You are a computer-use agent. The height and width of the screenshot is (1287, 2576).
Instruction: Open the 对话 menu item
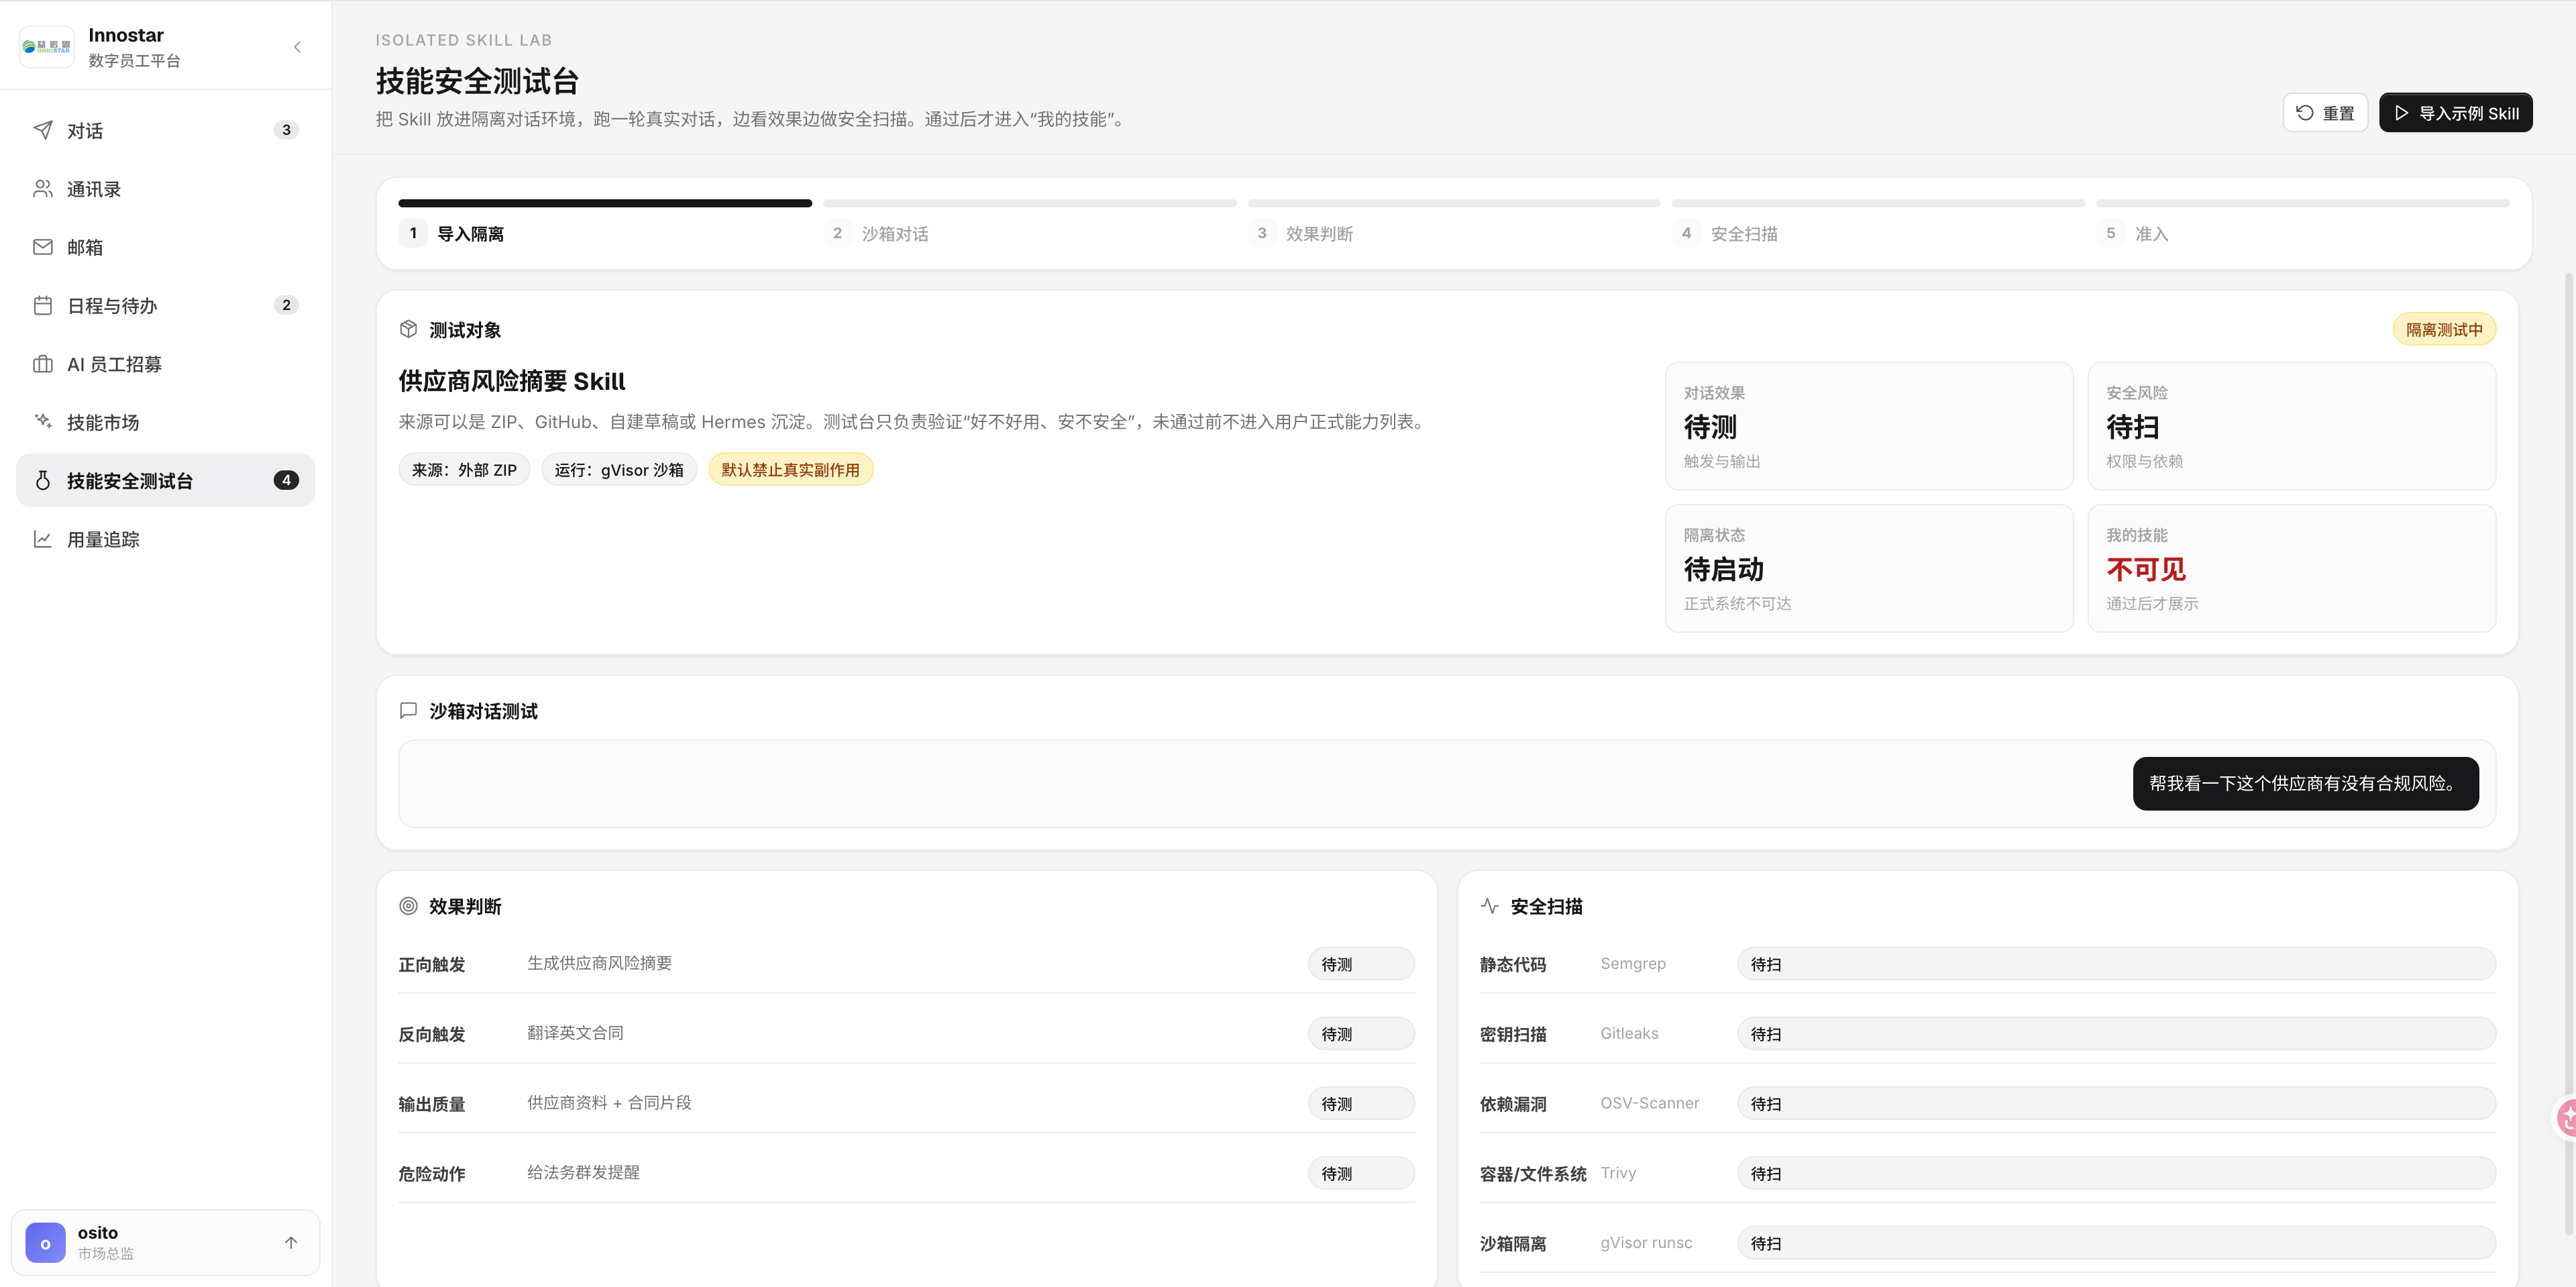pos(165,130)
